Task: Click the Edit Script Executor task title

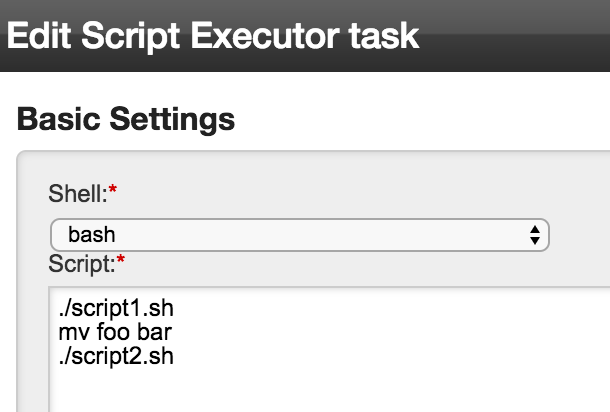Action: (x=213, y=36)
